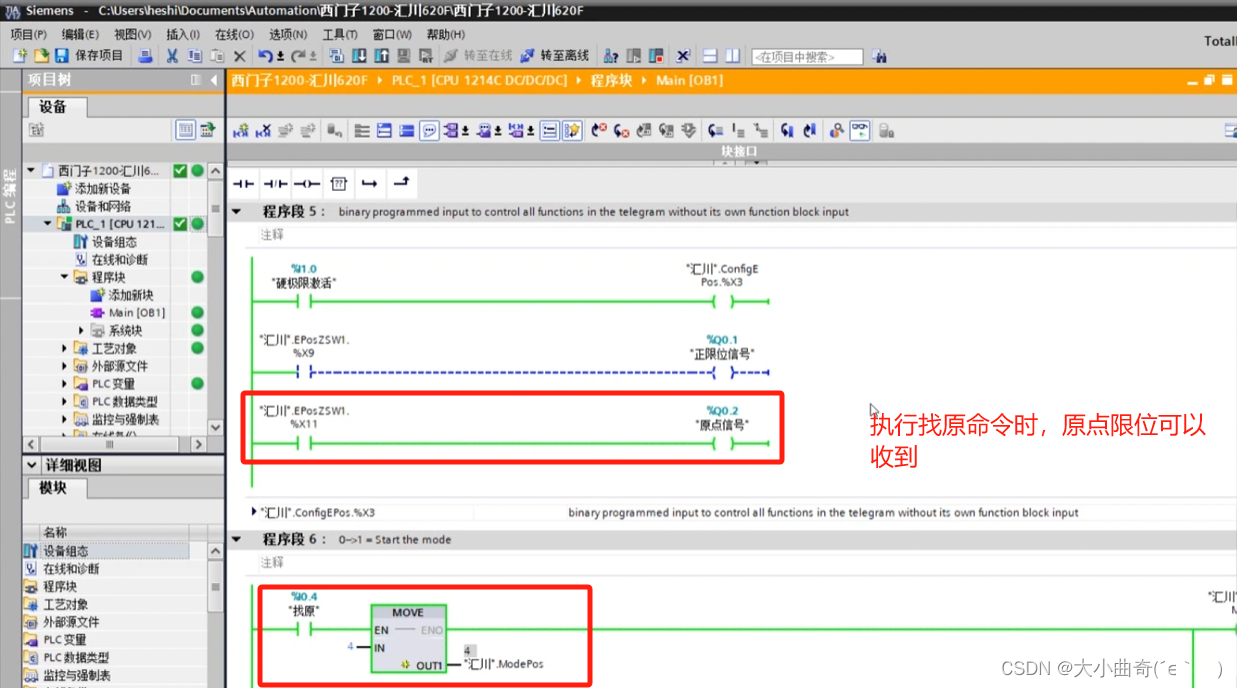Click the vertical split editor icon
This screenshot has width=1237, height=688.
(x=733, y=56)
